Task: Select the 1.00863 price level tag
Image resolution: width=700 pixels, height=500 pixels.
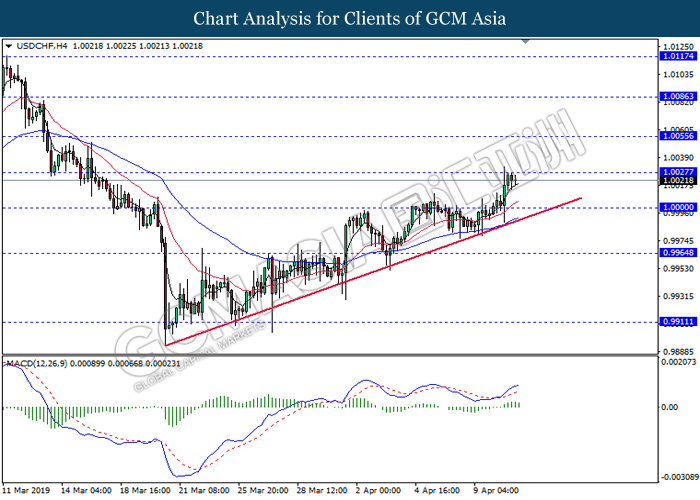Action: coord(677,97)
